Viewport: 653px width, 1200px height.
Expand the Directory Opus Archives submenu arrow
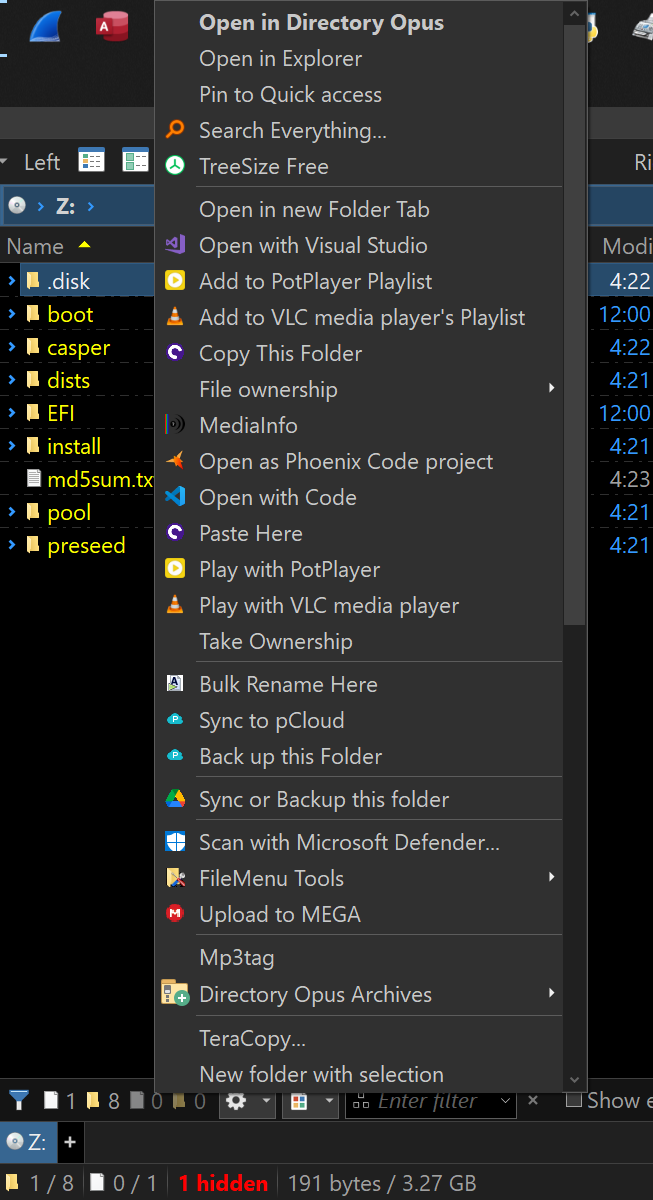point(551,993)
